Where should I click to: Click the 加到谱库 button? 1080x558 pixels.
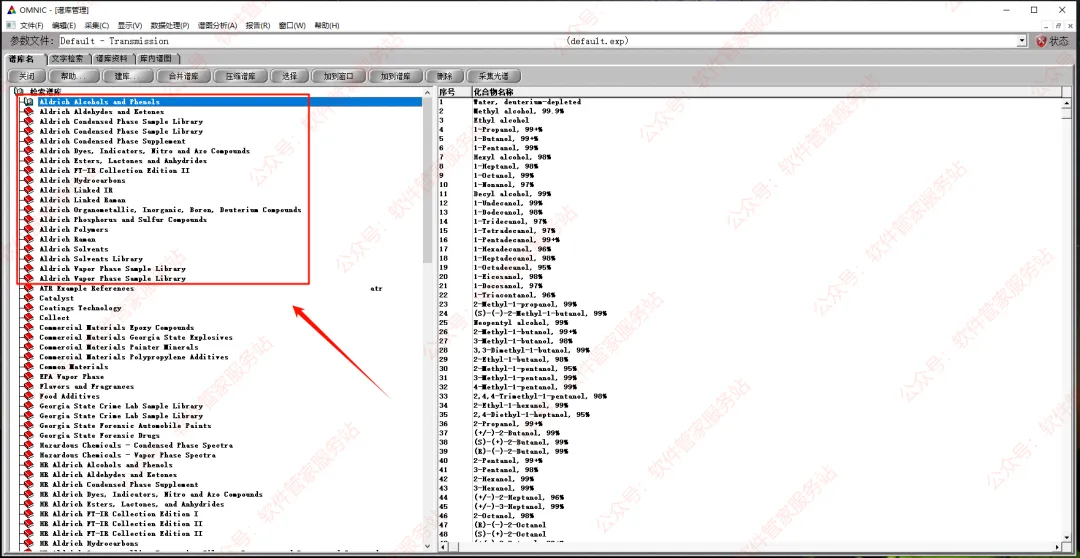(x=395, y=76)
